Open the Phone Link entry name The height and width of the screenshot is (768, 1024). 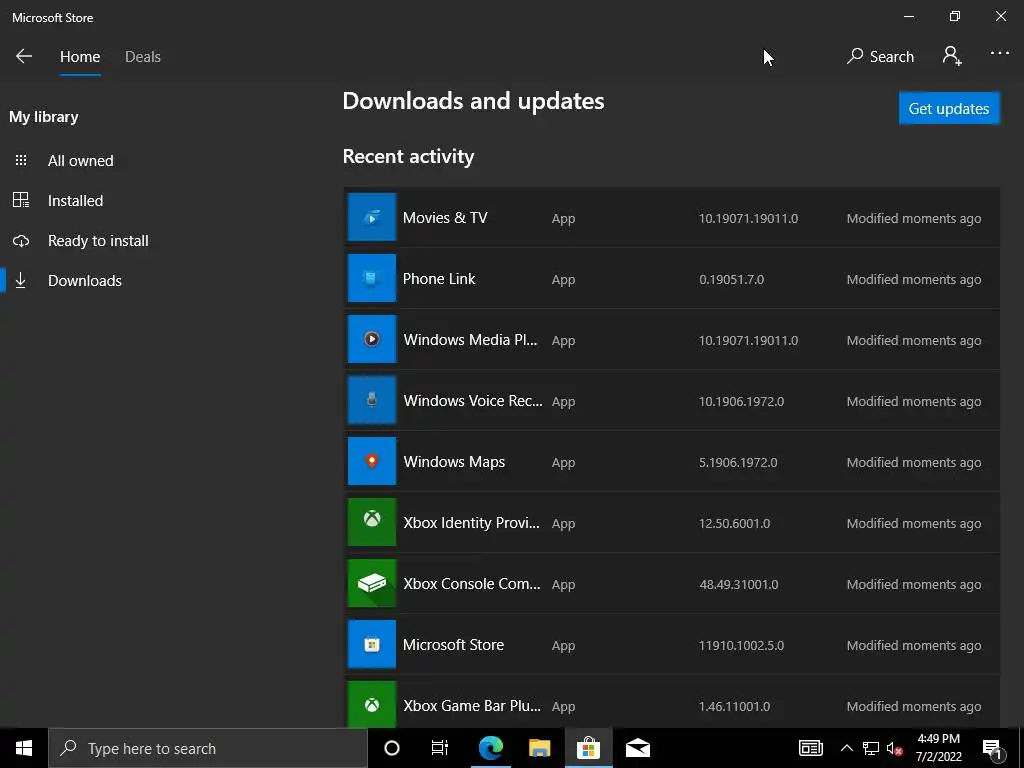point(439,279)
